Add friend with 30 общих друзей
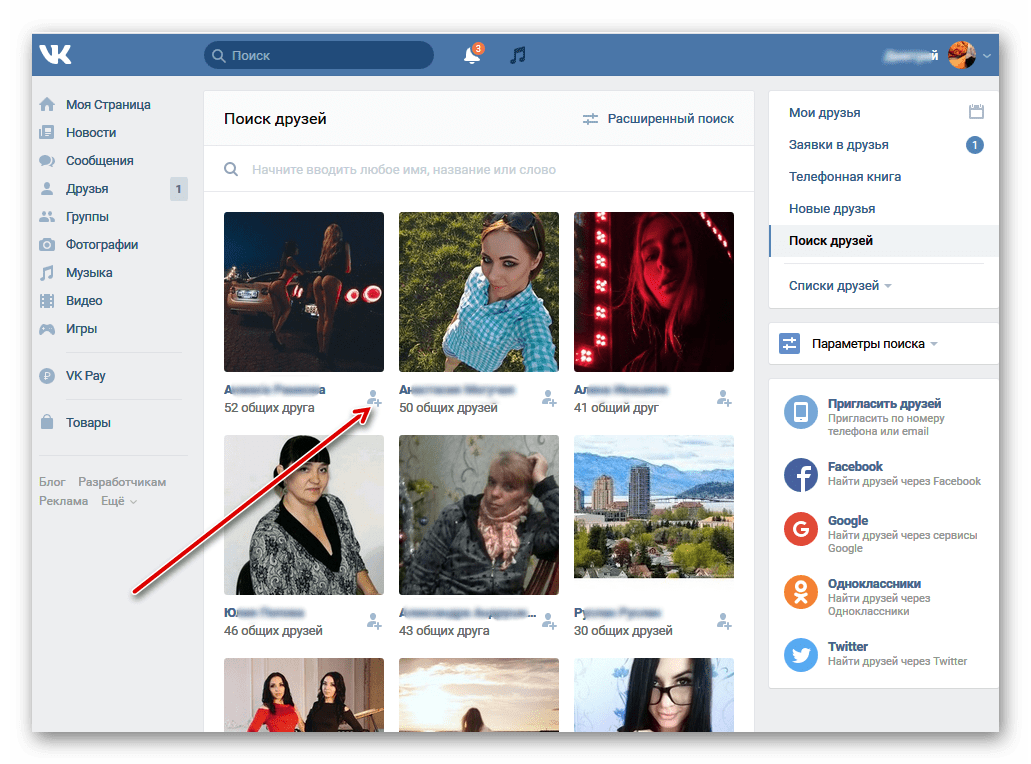This screenshot has width=1031, height=764. click(x=724, y=621)
